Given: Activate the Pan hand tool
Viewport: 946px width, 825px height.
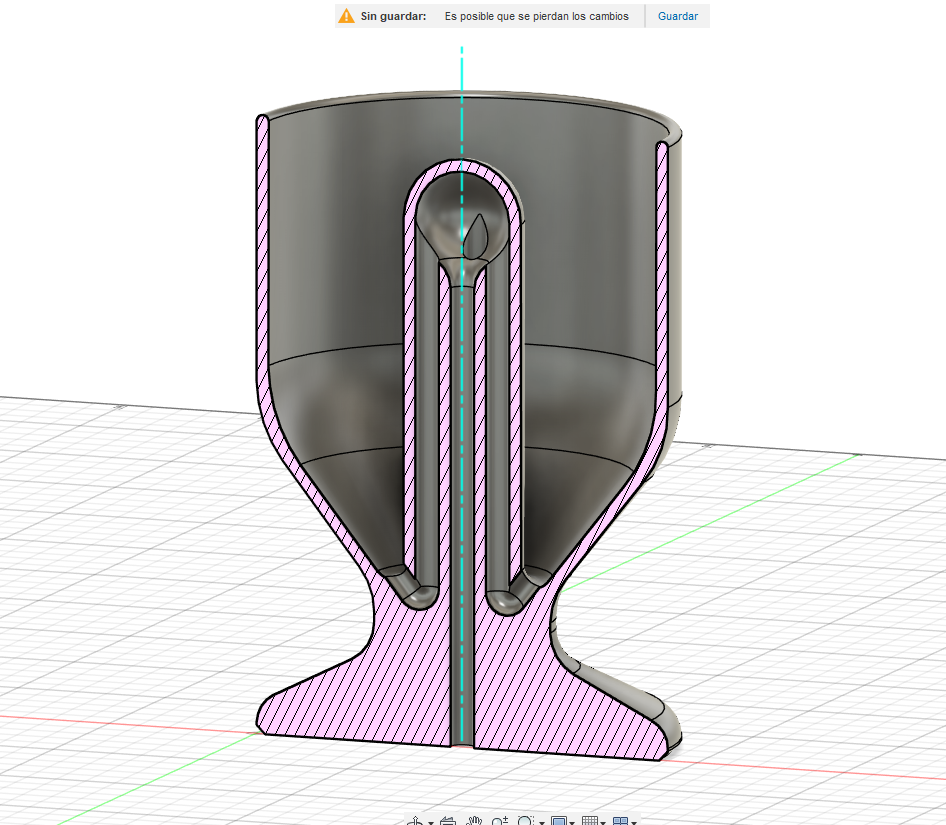Looking at the screenshot, I should coord(474,821).
